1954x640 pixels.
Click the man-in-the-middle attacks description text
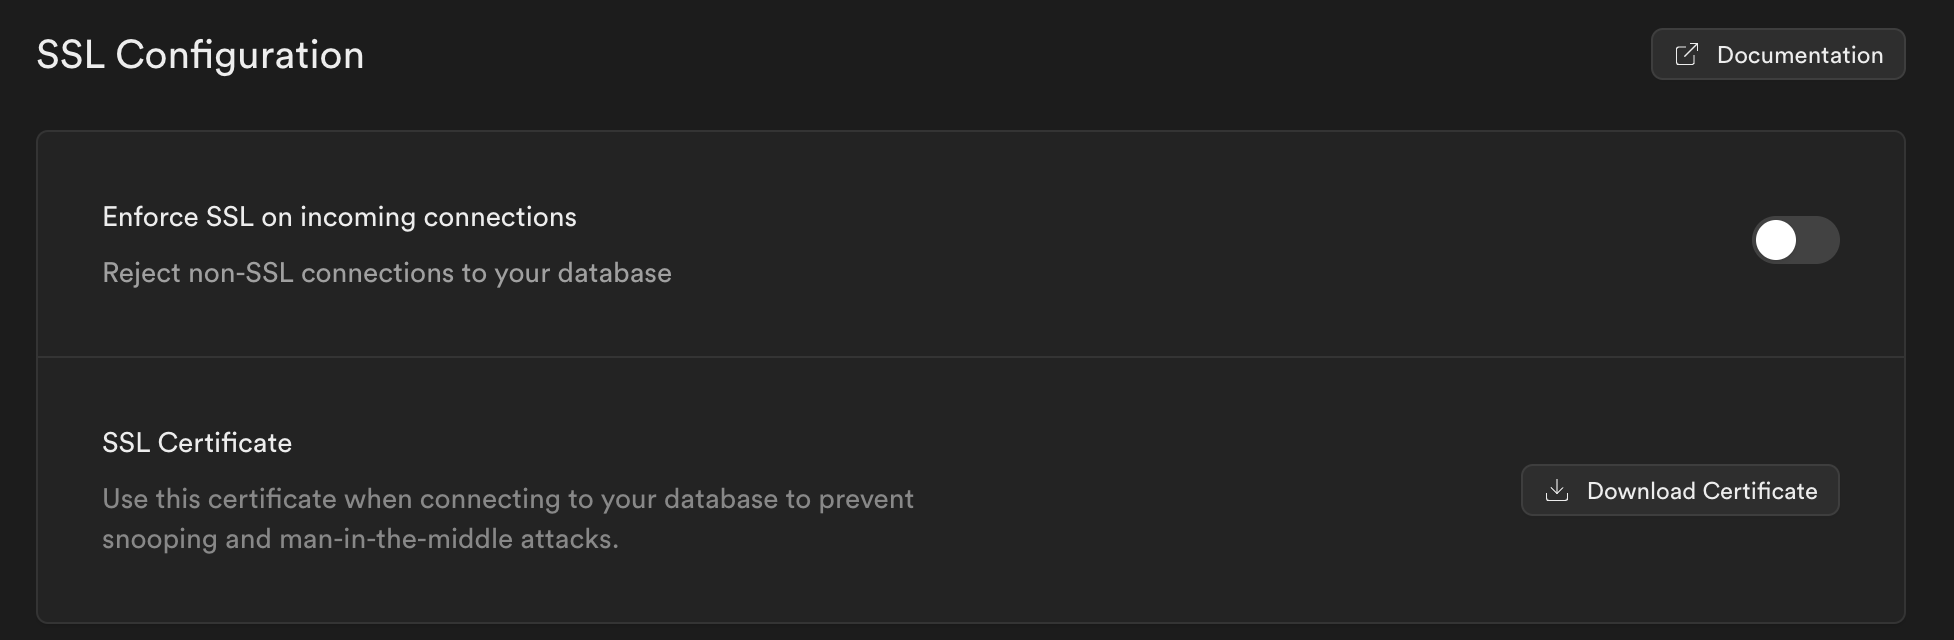pyautogui.click(x=360, y=539)
